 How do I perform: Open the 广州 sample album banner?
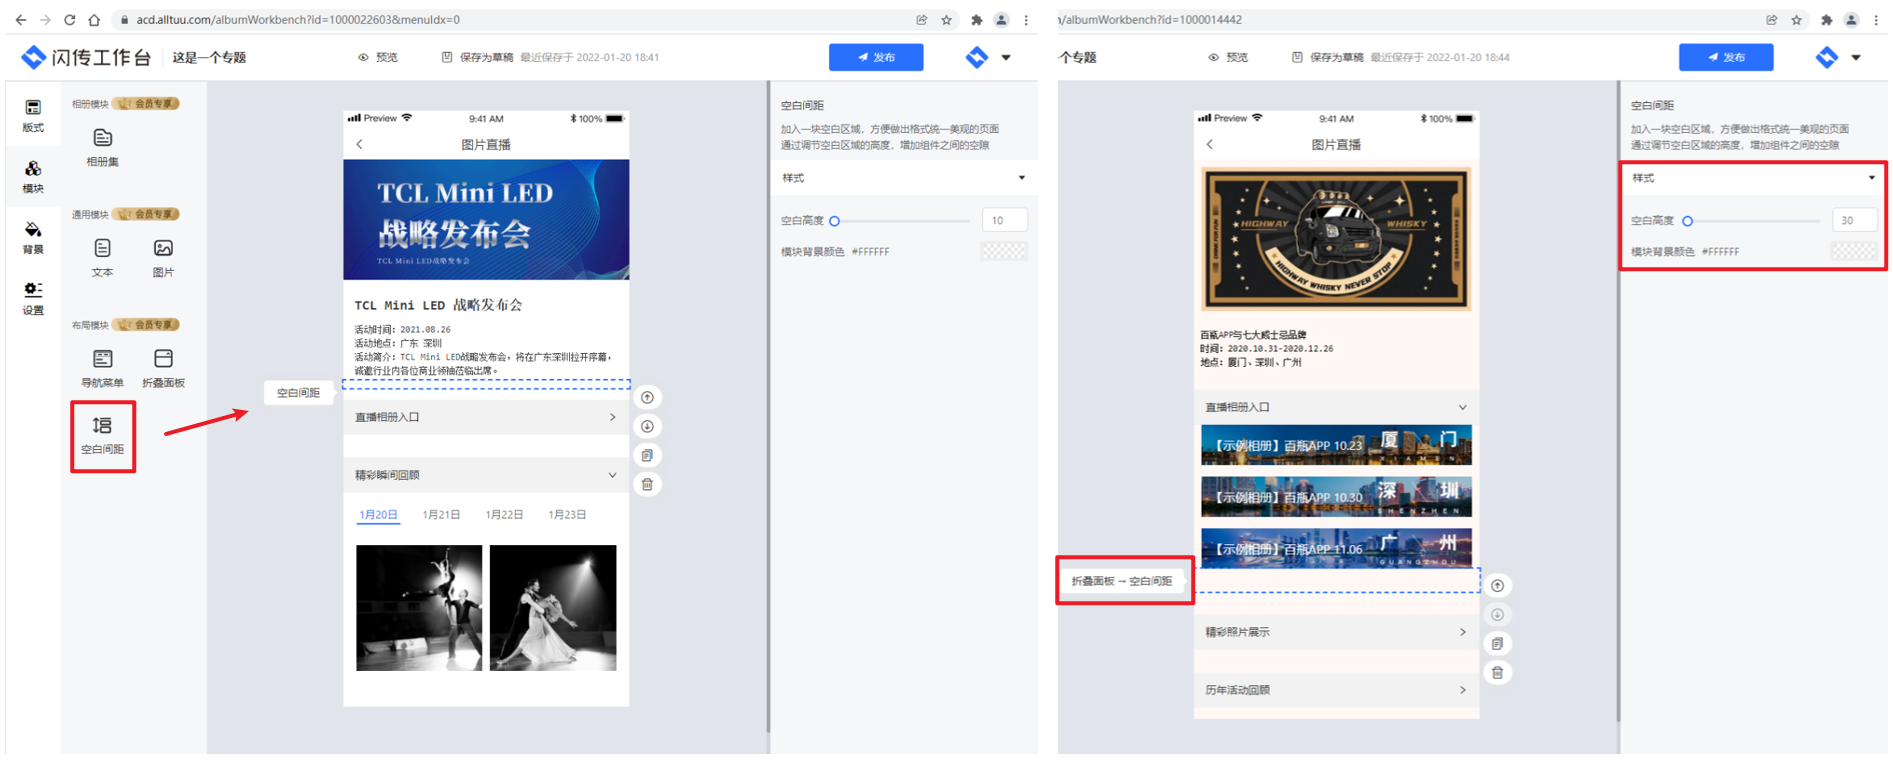tap(1336, 548)
